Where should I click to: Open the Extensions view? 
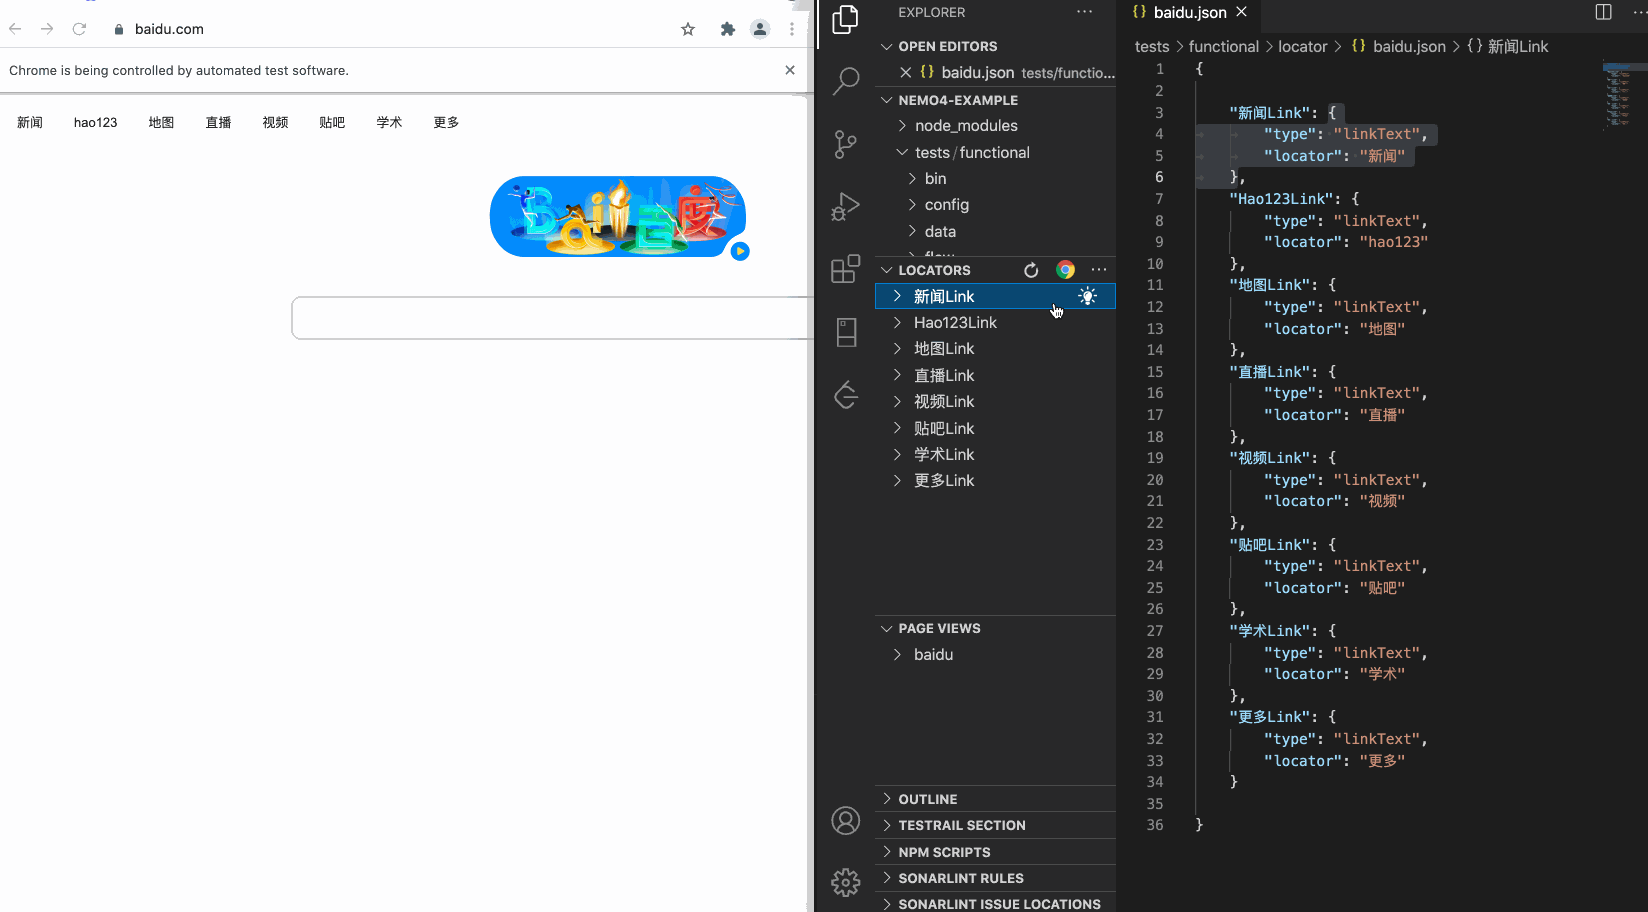coord(846,268)
